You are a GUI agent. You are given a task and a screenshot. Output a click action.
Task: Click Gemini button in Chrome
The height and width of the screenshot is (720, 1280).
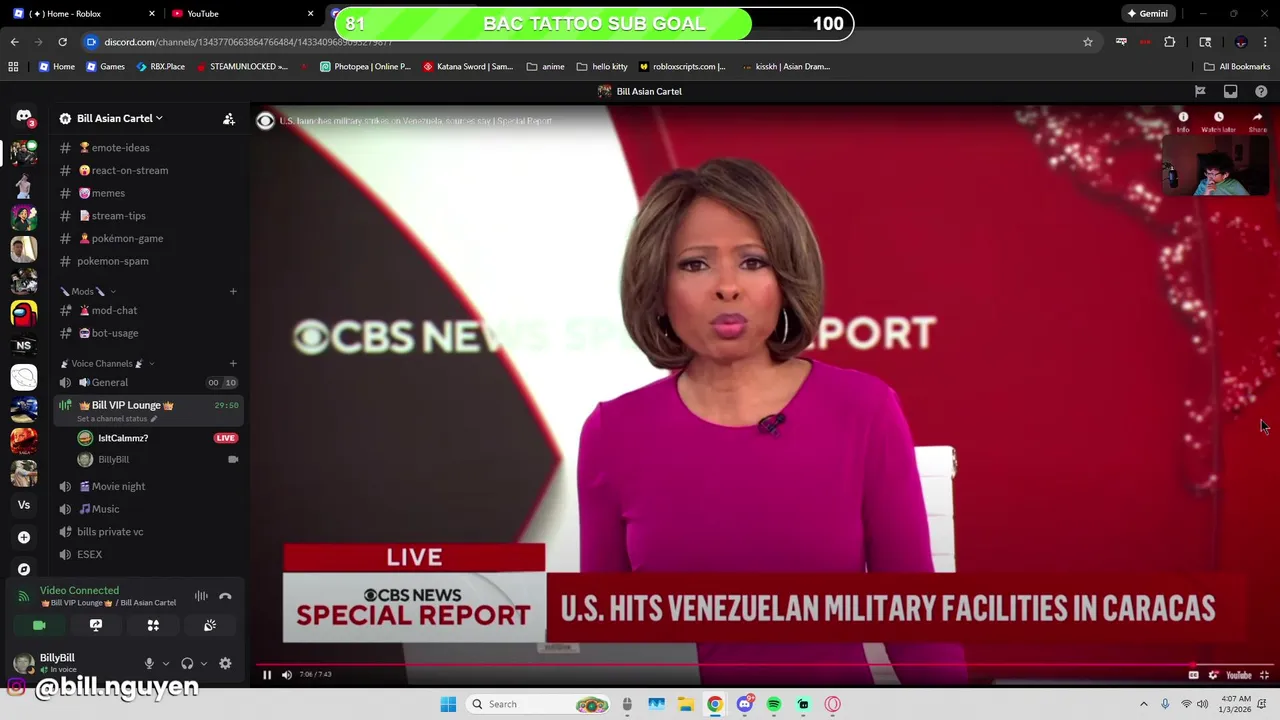[1147, 14]
